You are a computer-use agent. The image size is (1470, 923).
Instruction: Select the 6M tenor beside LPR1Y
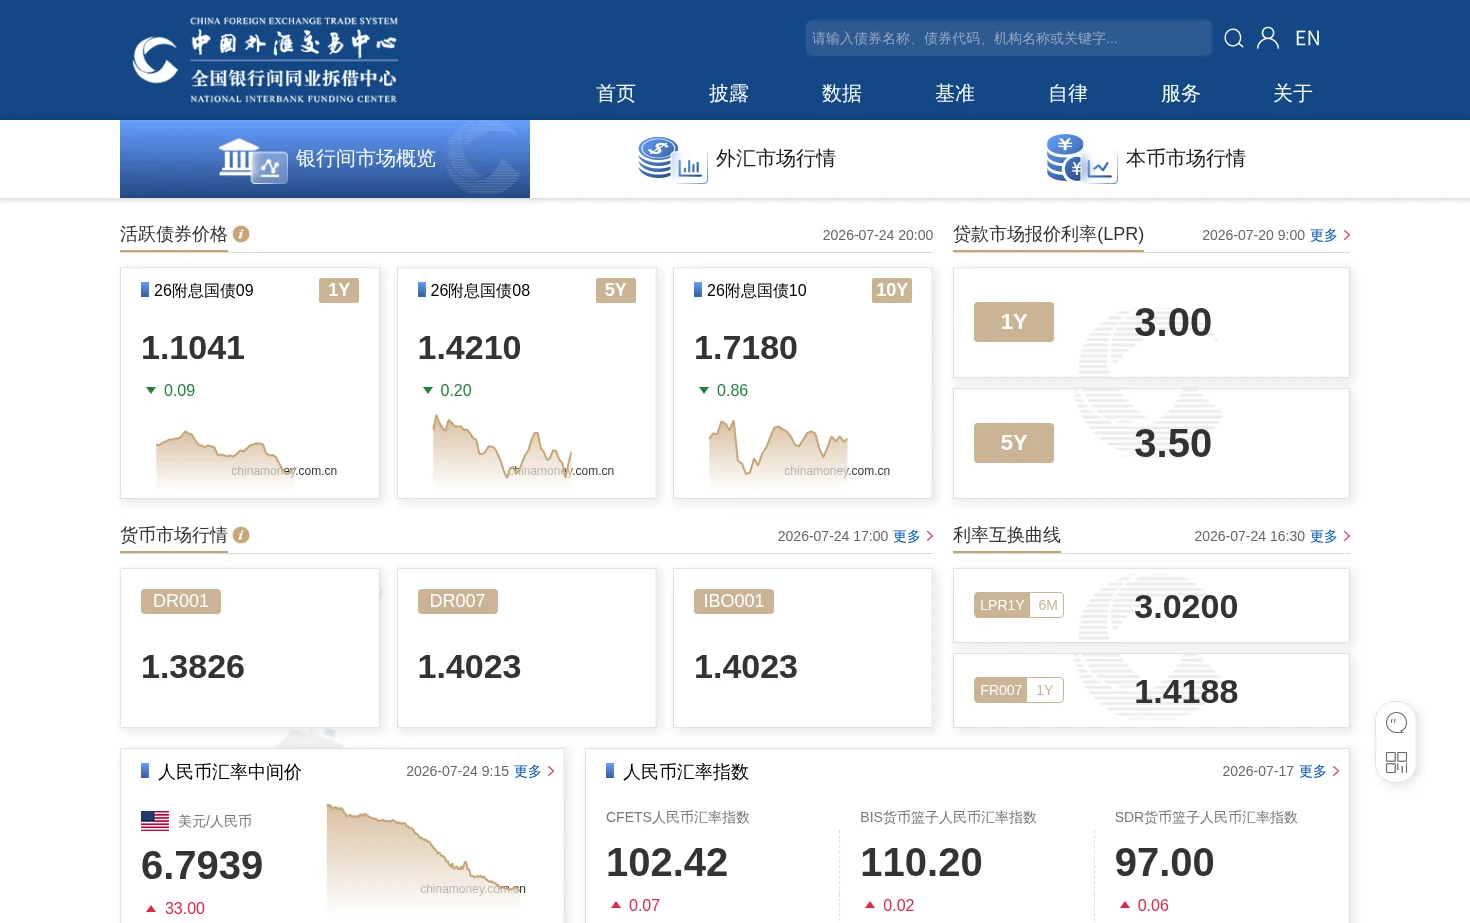[x=1047, y=605]
